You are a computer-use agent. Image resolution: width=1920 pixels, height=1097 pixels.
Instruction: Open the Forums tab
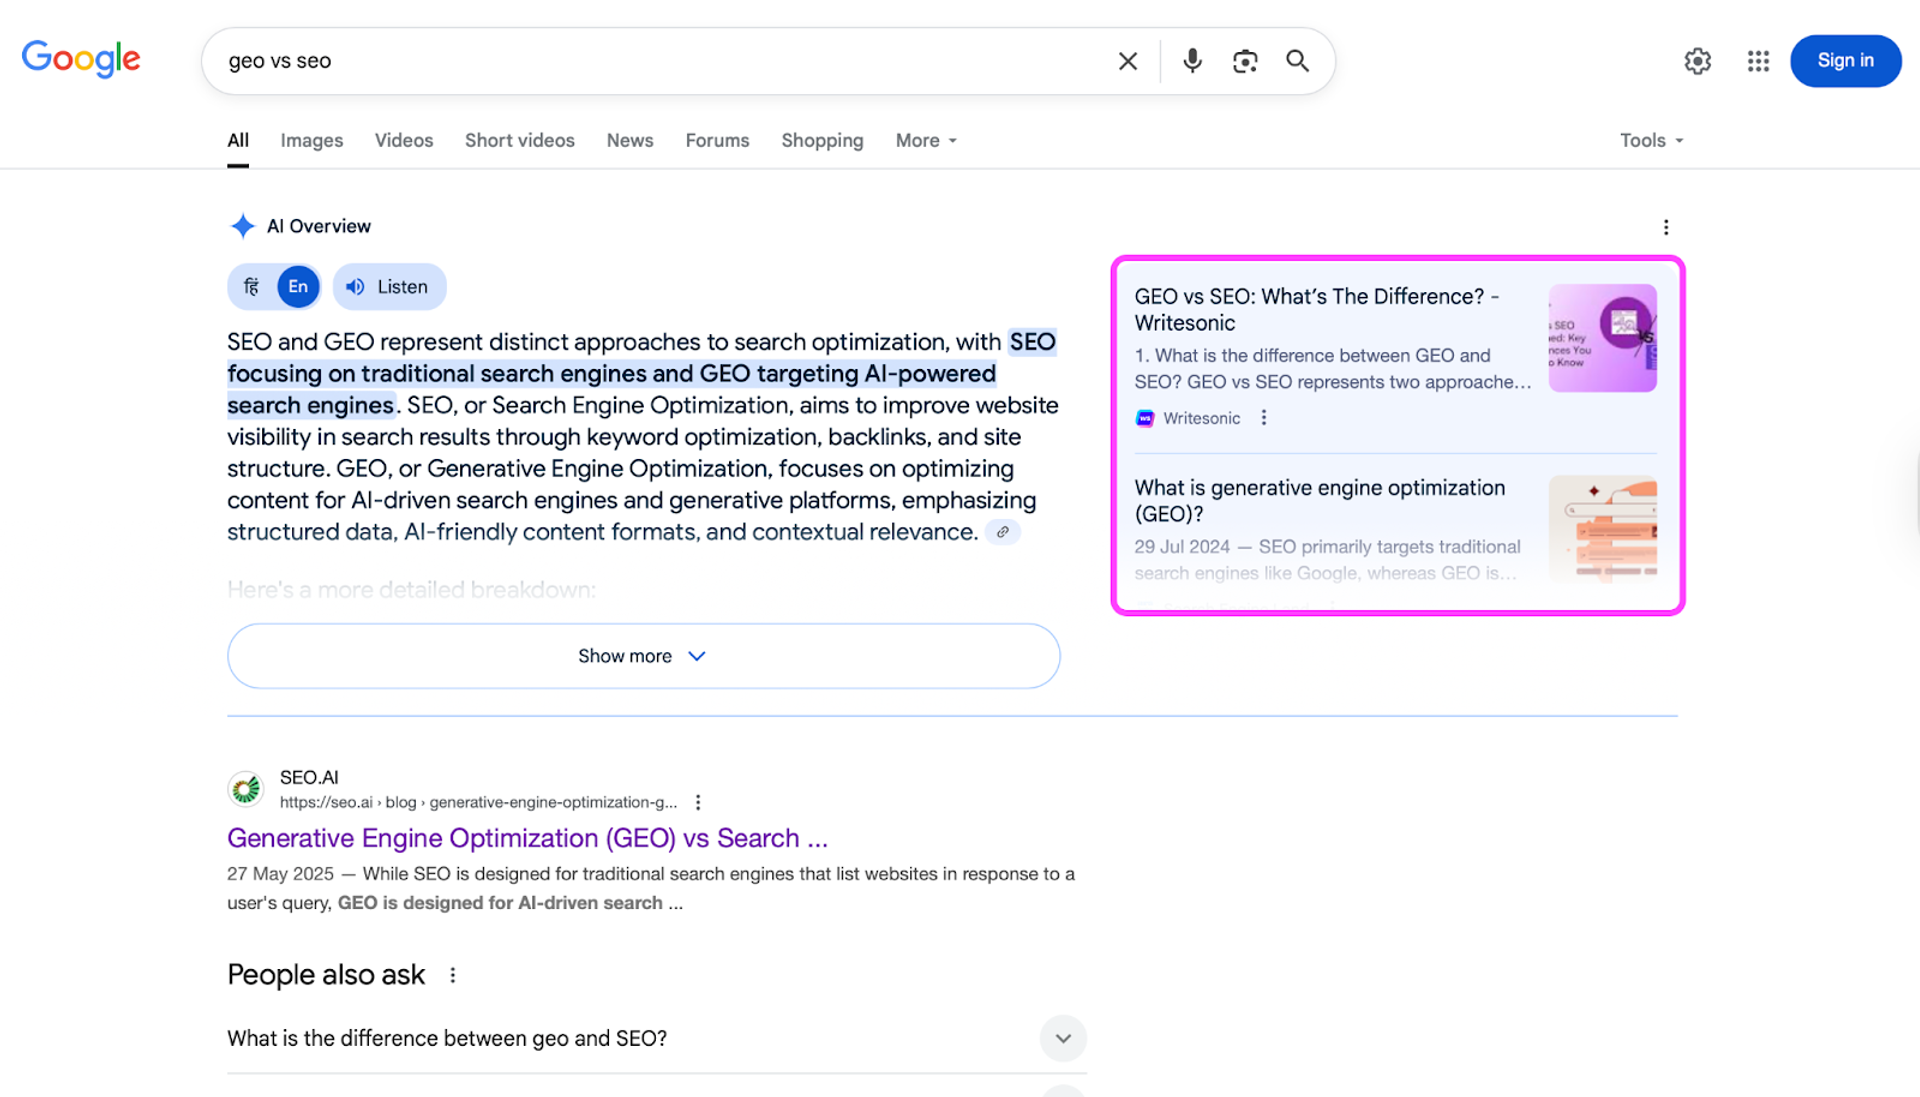(x=717, y=140)
